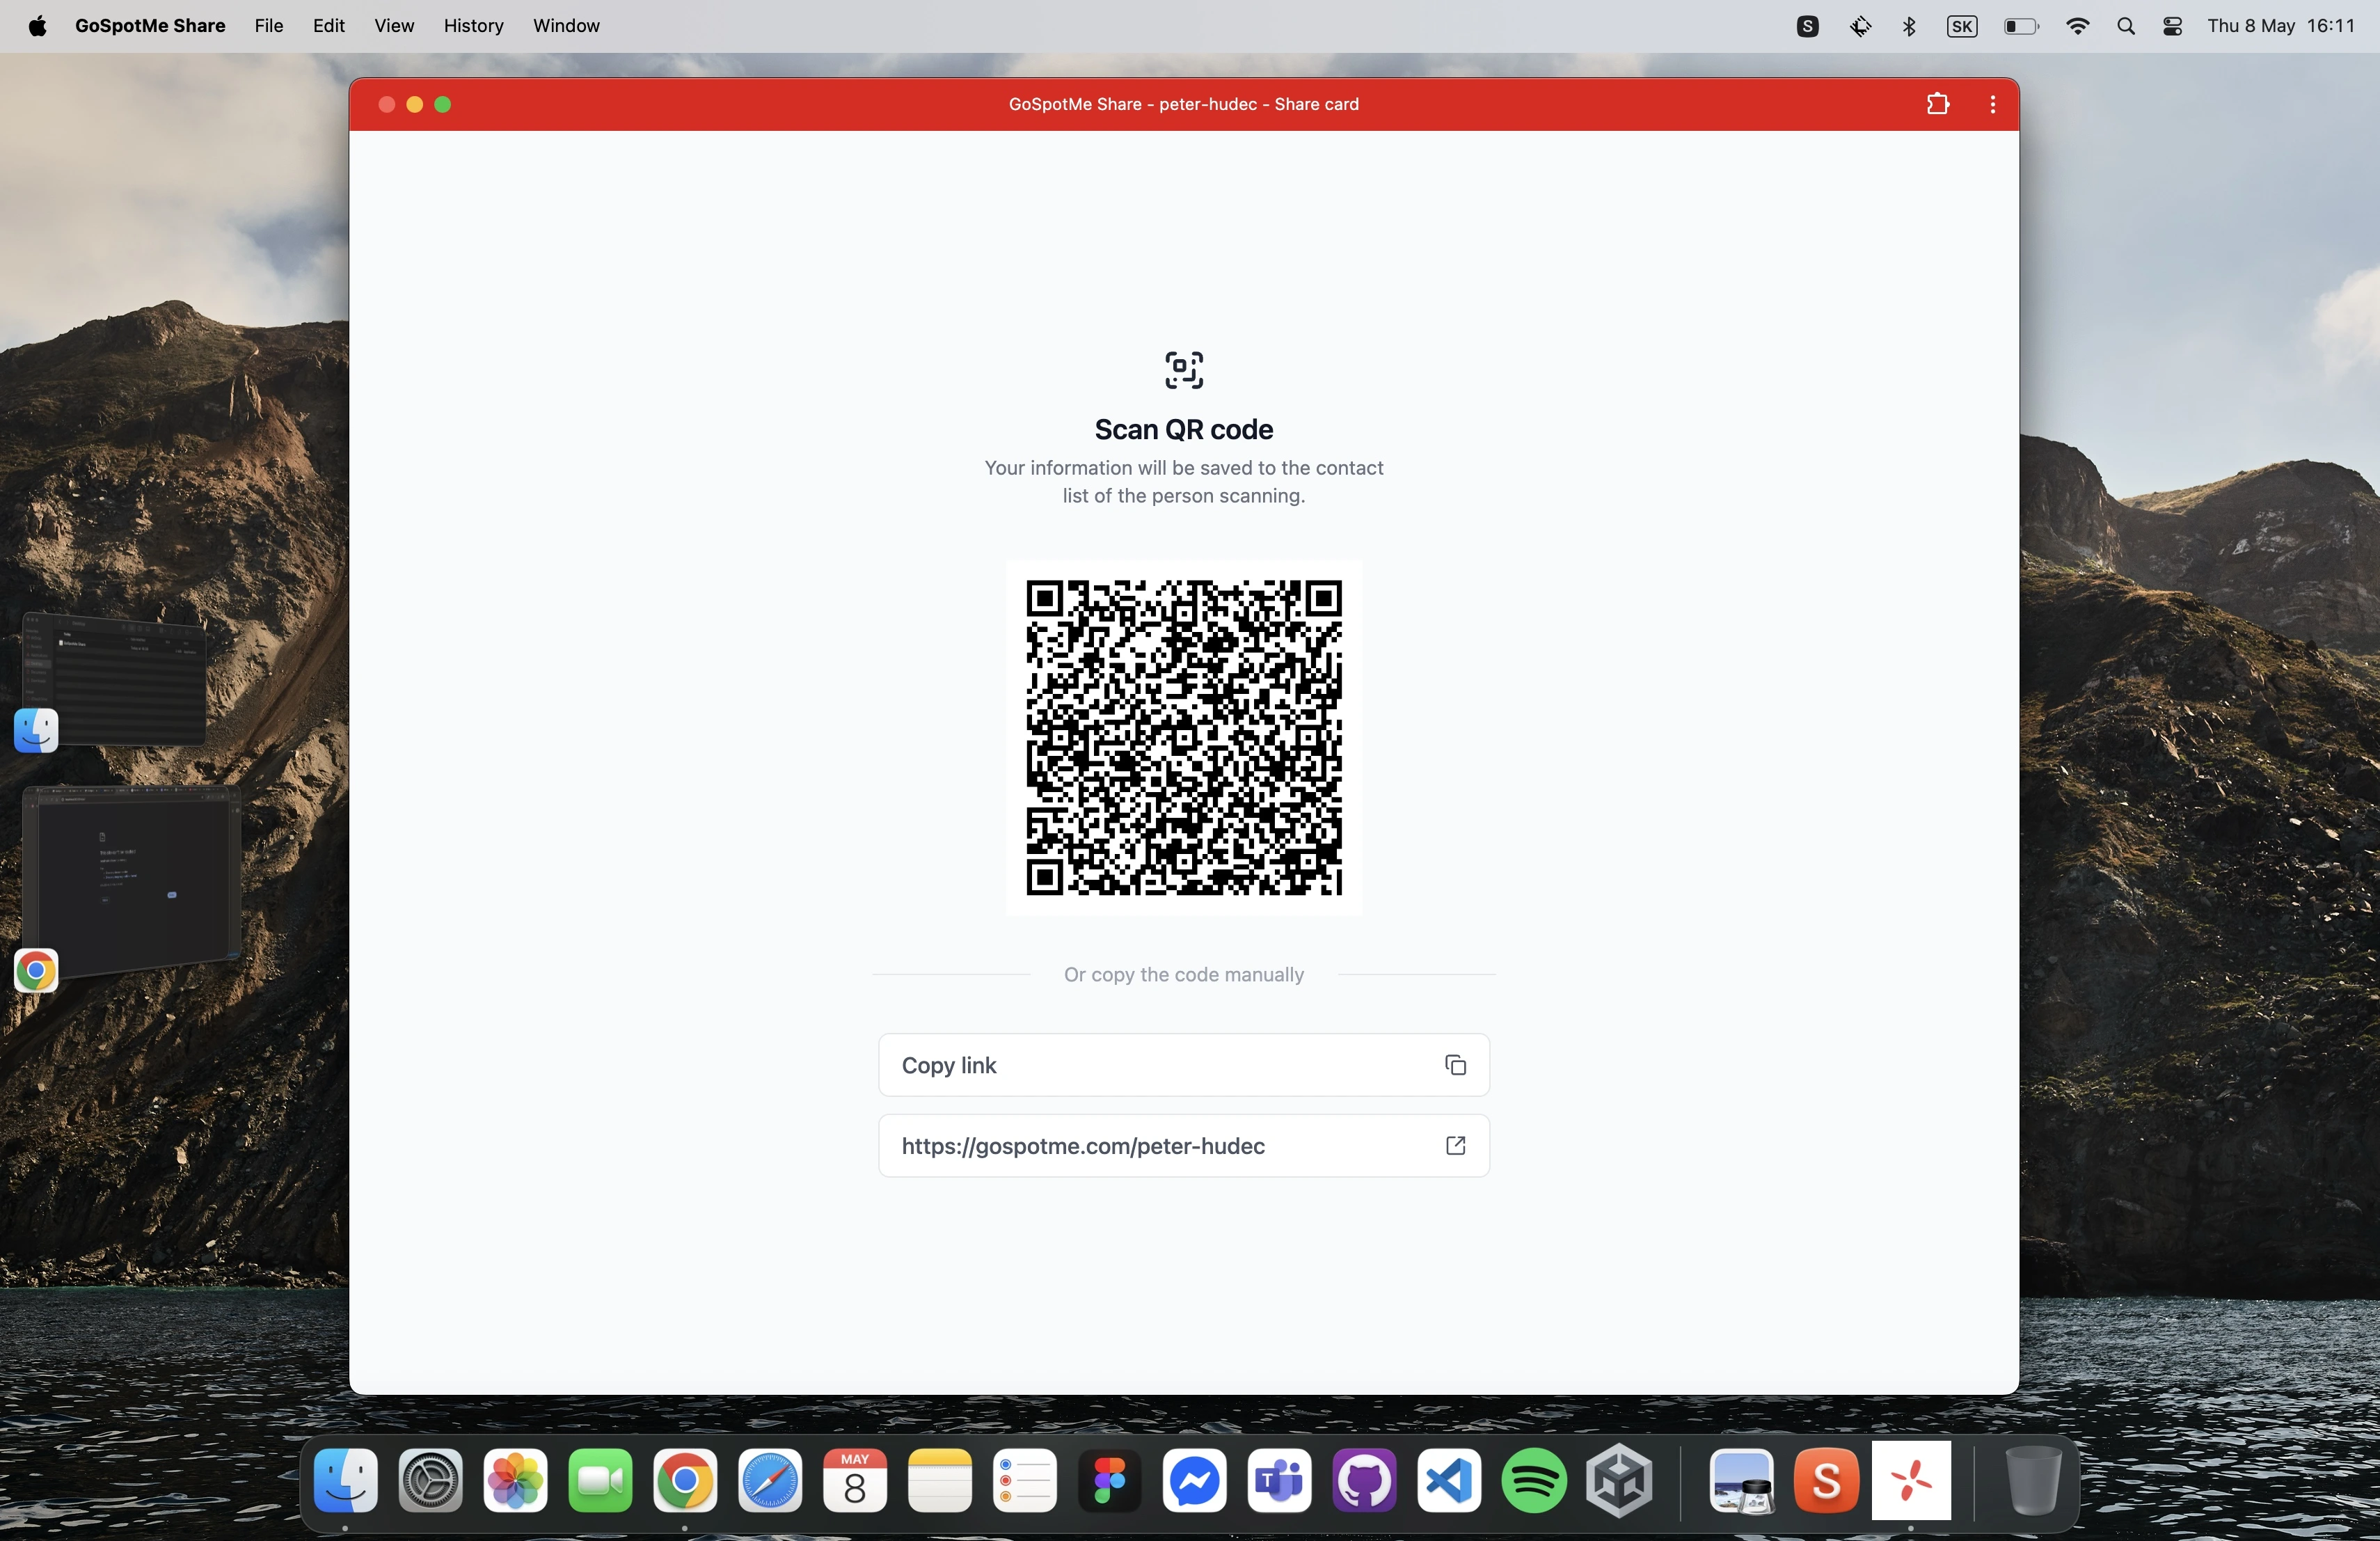
Task: Open Safari from the Dock
Action: click(770, 1480)
